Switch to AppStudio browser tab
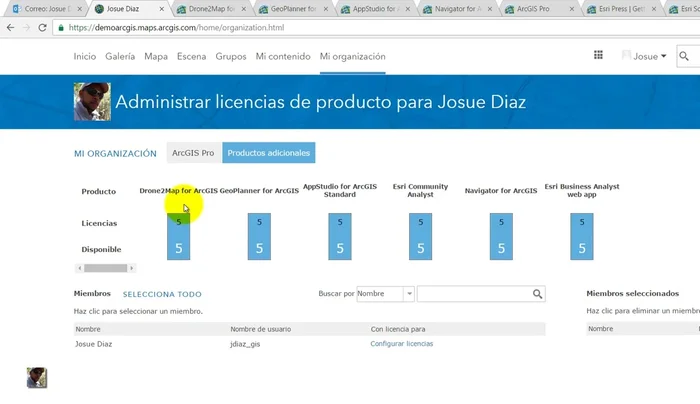 pyautogui.click(x=374, y=8)
